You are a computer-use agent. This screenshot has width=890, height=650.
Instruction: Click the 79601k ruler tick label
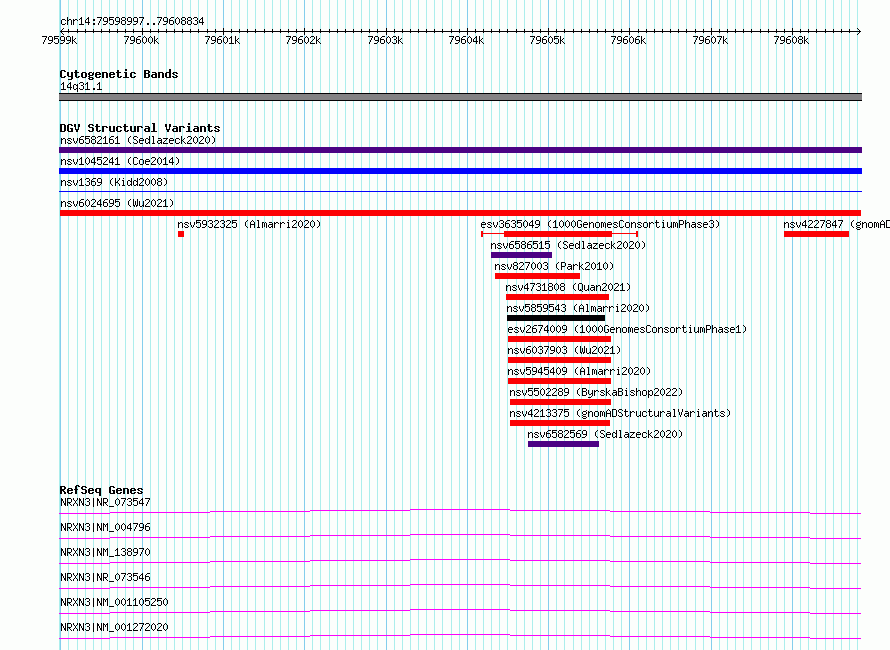coord(222,40)
